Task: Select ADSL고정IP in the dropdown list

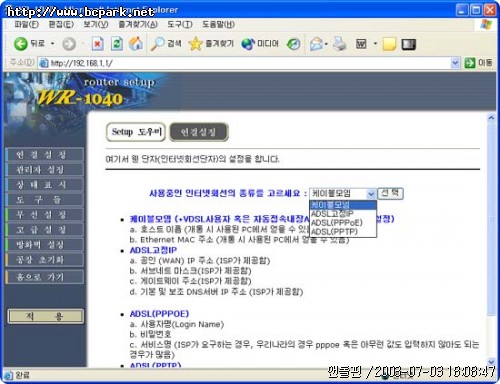Action: (343, 214)
